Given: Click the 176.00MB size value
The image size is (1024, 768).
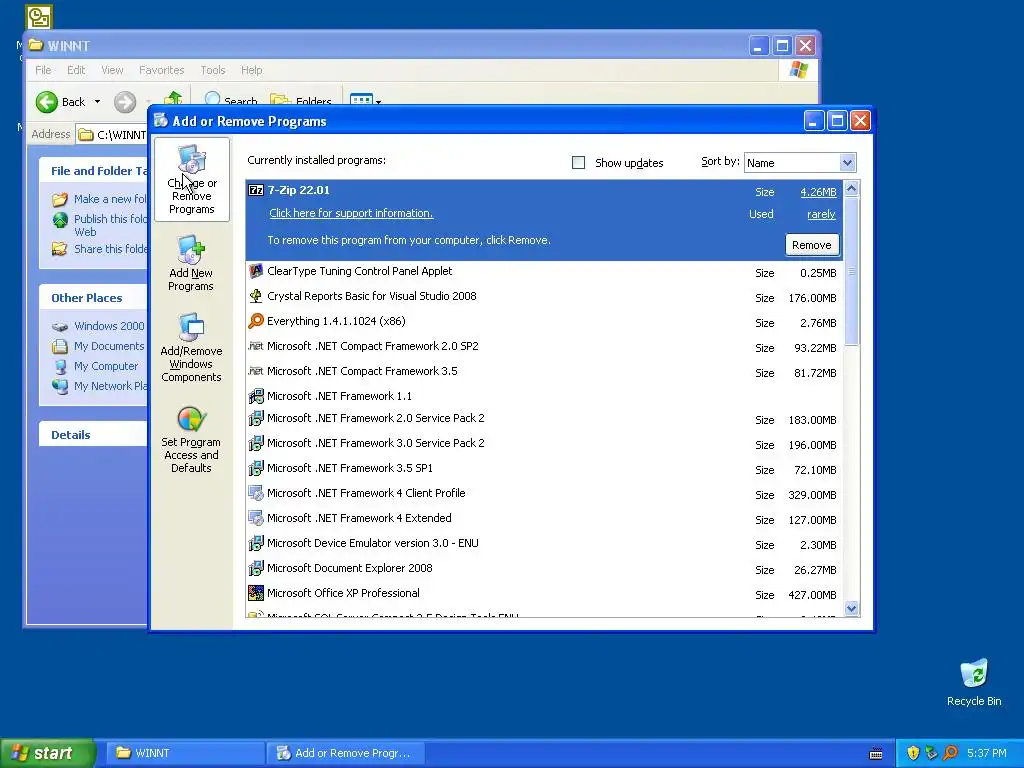Looking at the screenshot, I should (x=812, y=298).
